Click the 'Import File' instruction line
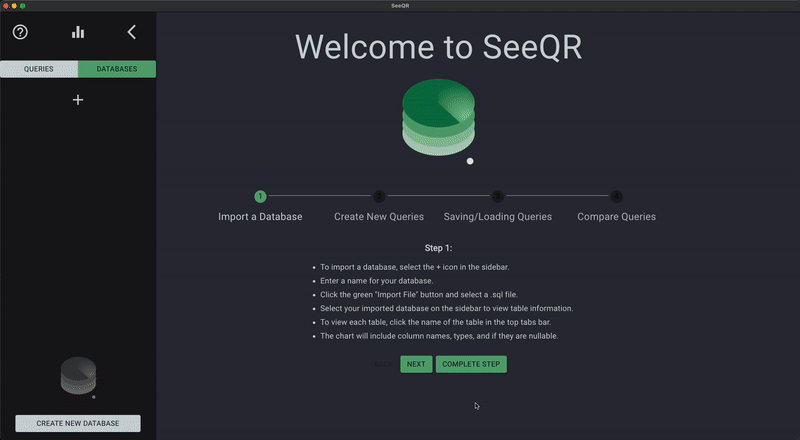This screenshot has width=800, height=440. click(419, 295)
